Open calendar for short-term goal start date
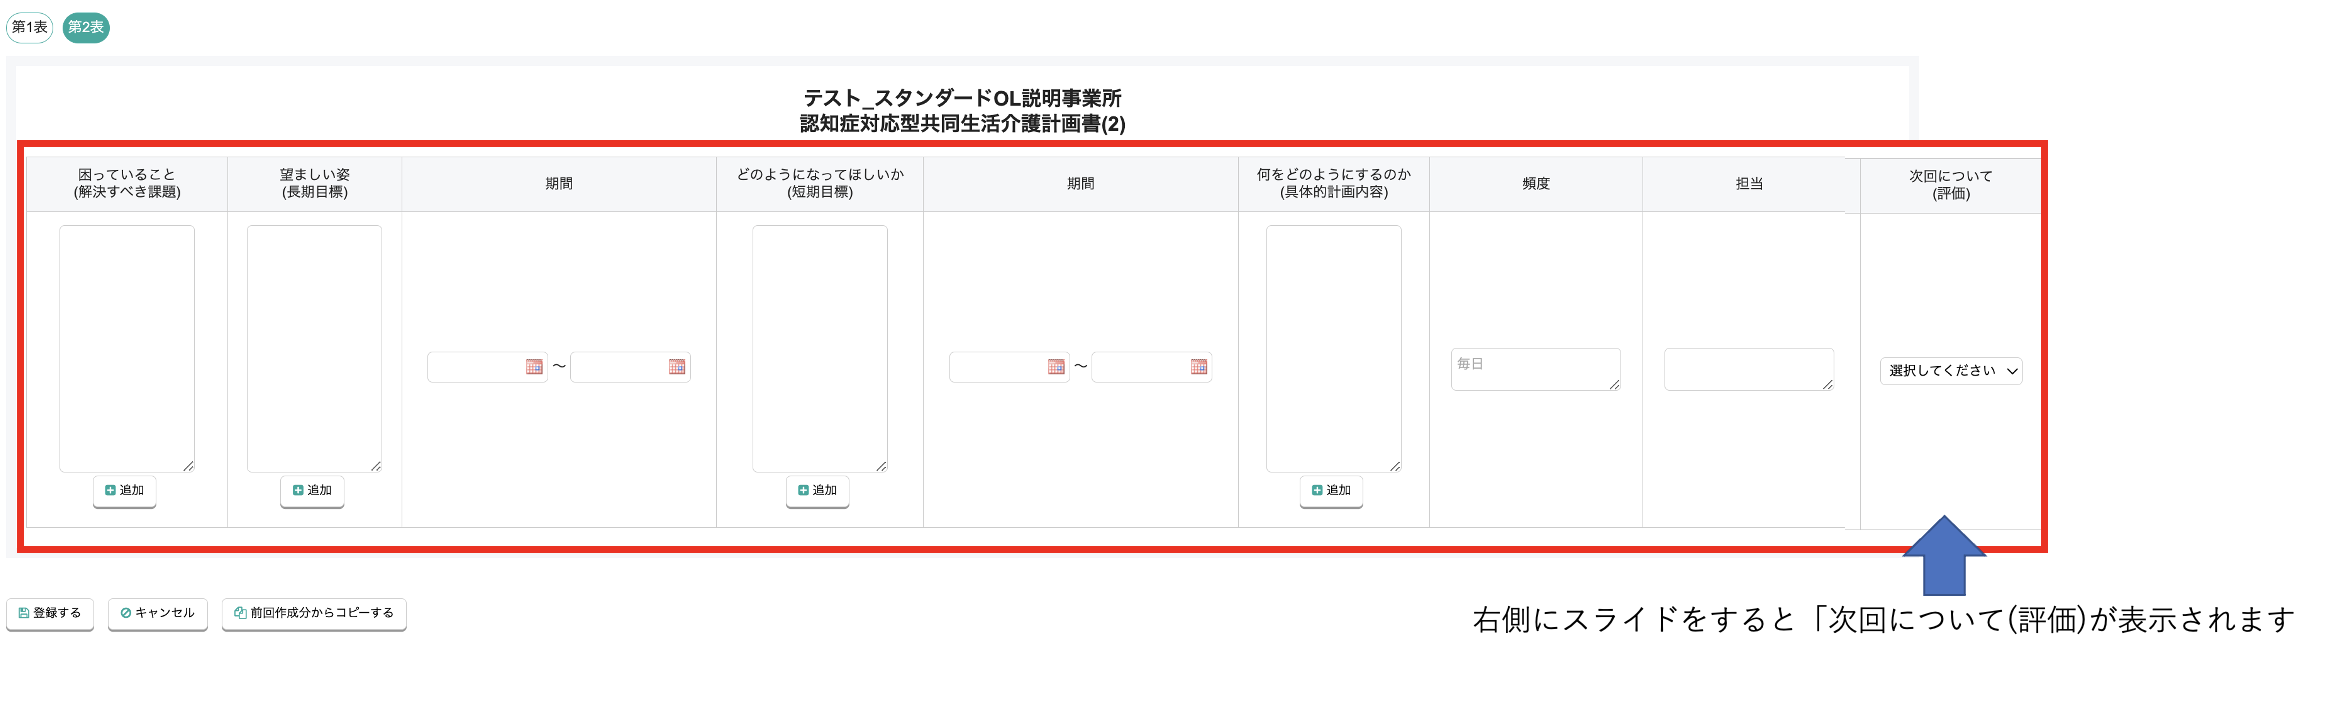Viewport: 2340px width, 704px height. 1056,367
